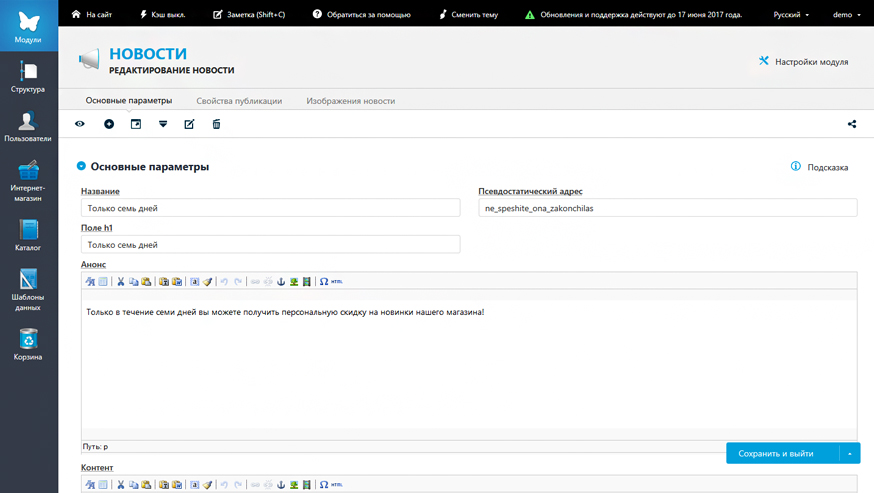Image resolution: width=874 pixels, height=493 pixels.
Task: Click Select all icon in Анонс editor
Action: coord(195,282)
